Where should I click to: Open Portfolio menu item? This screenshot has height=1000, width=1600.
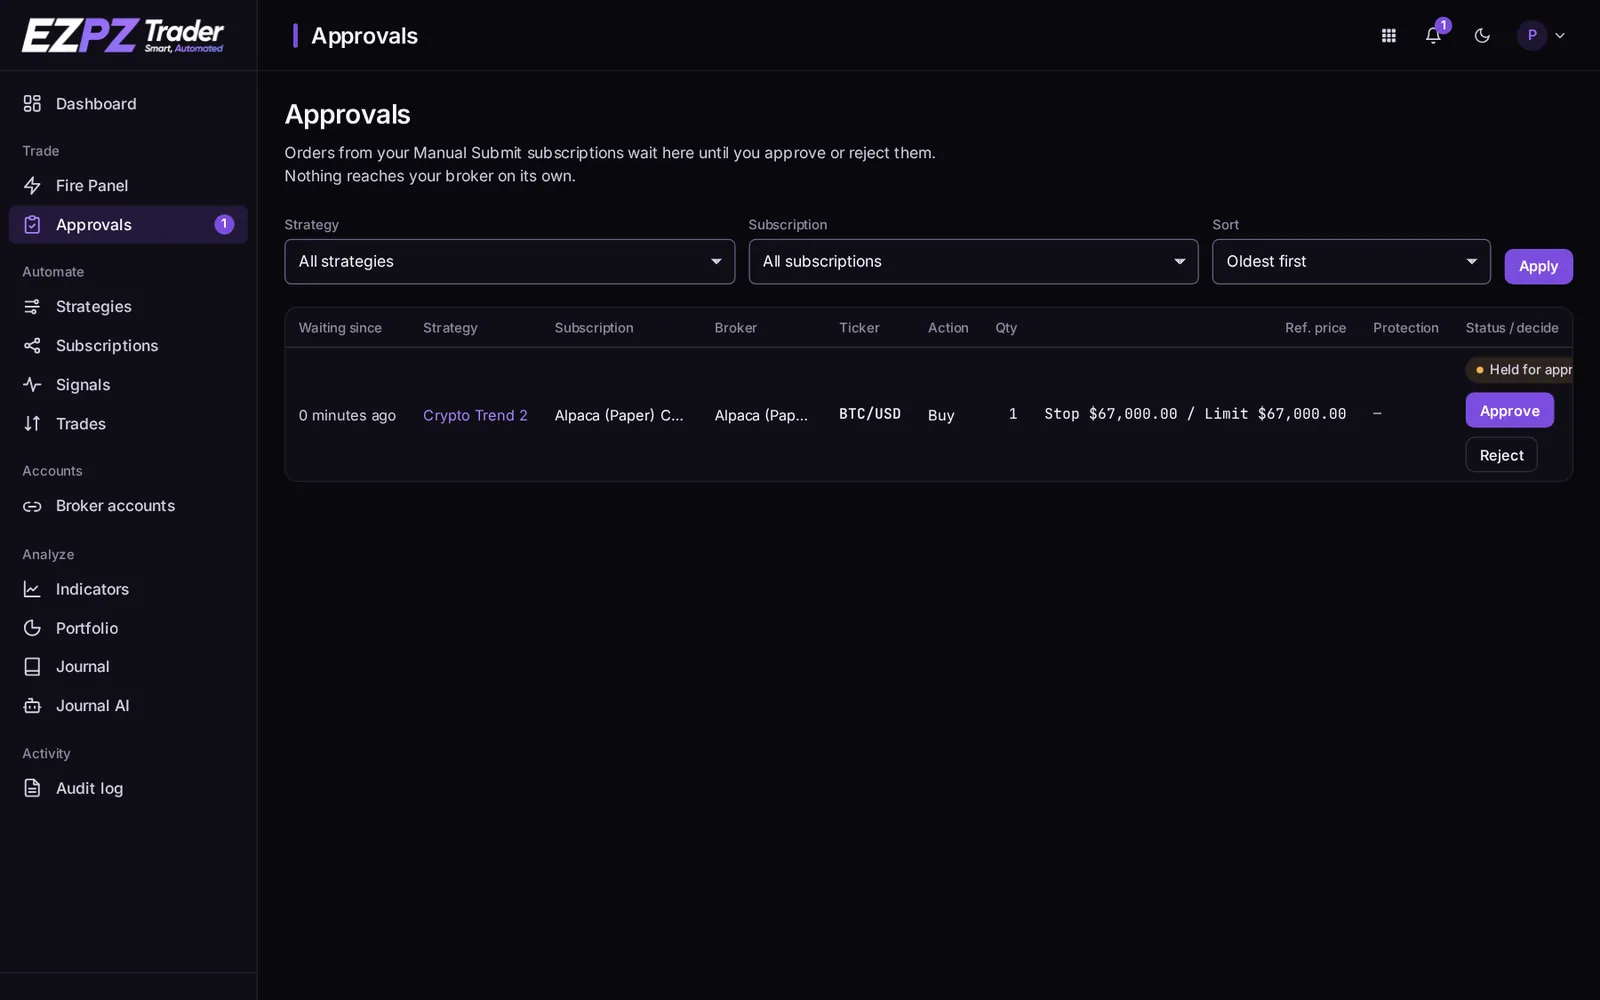tap(128, 628)
